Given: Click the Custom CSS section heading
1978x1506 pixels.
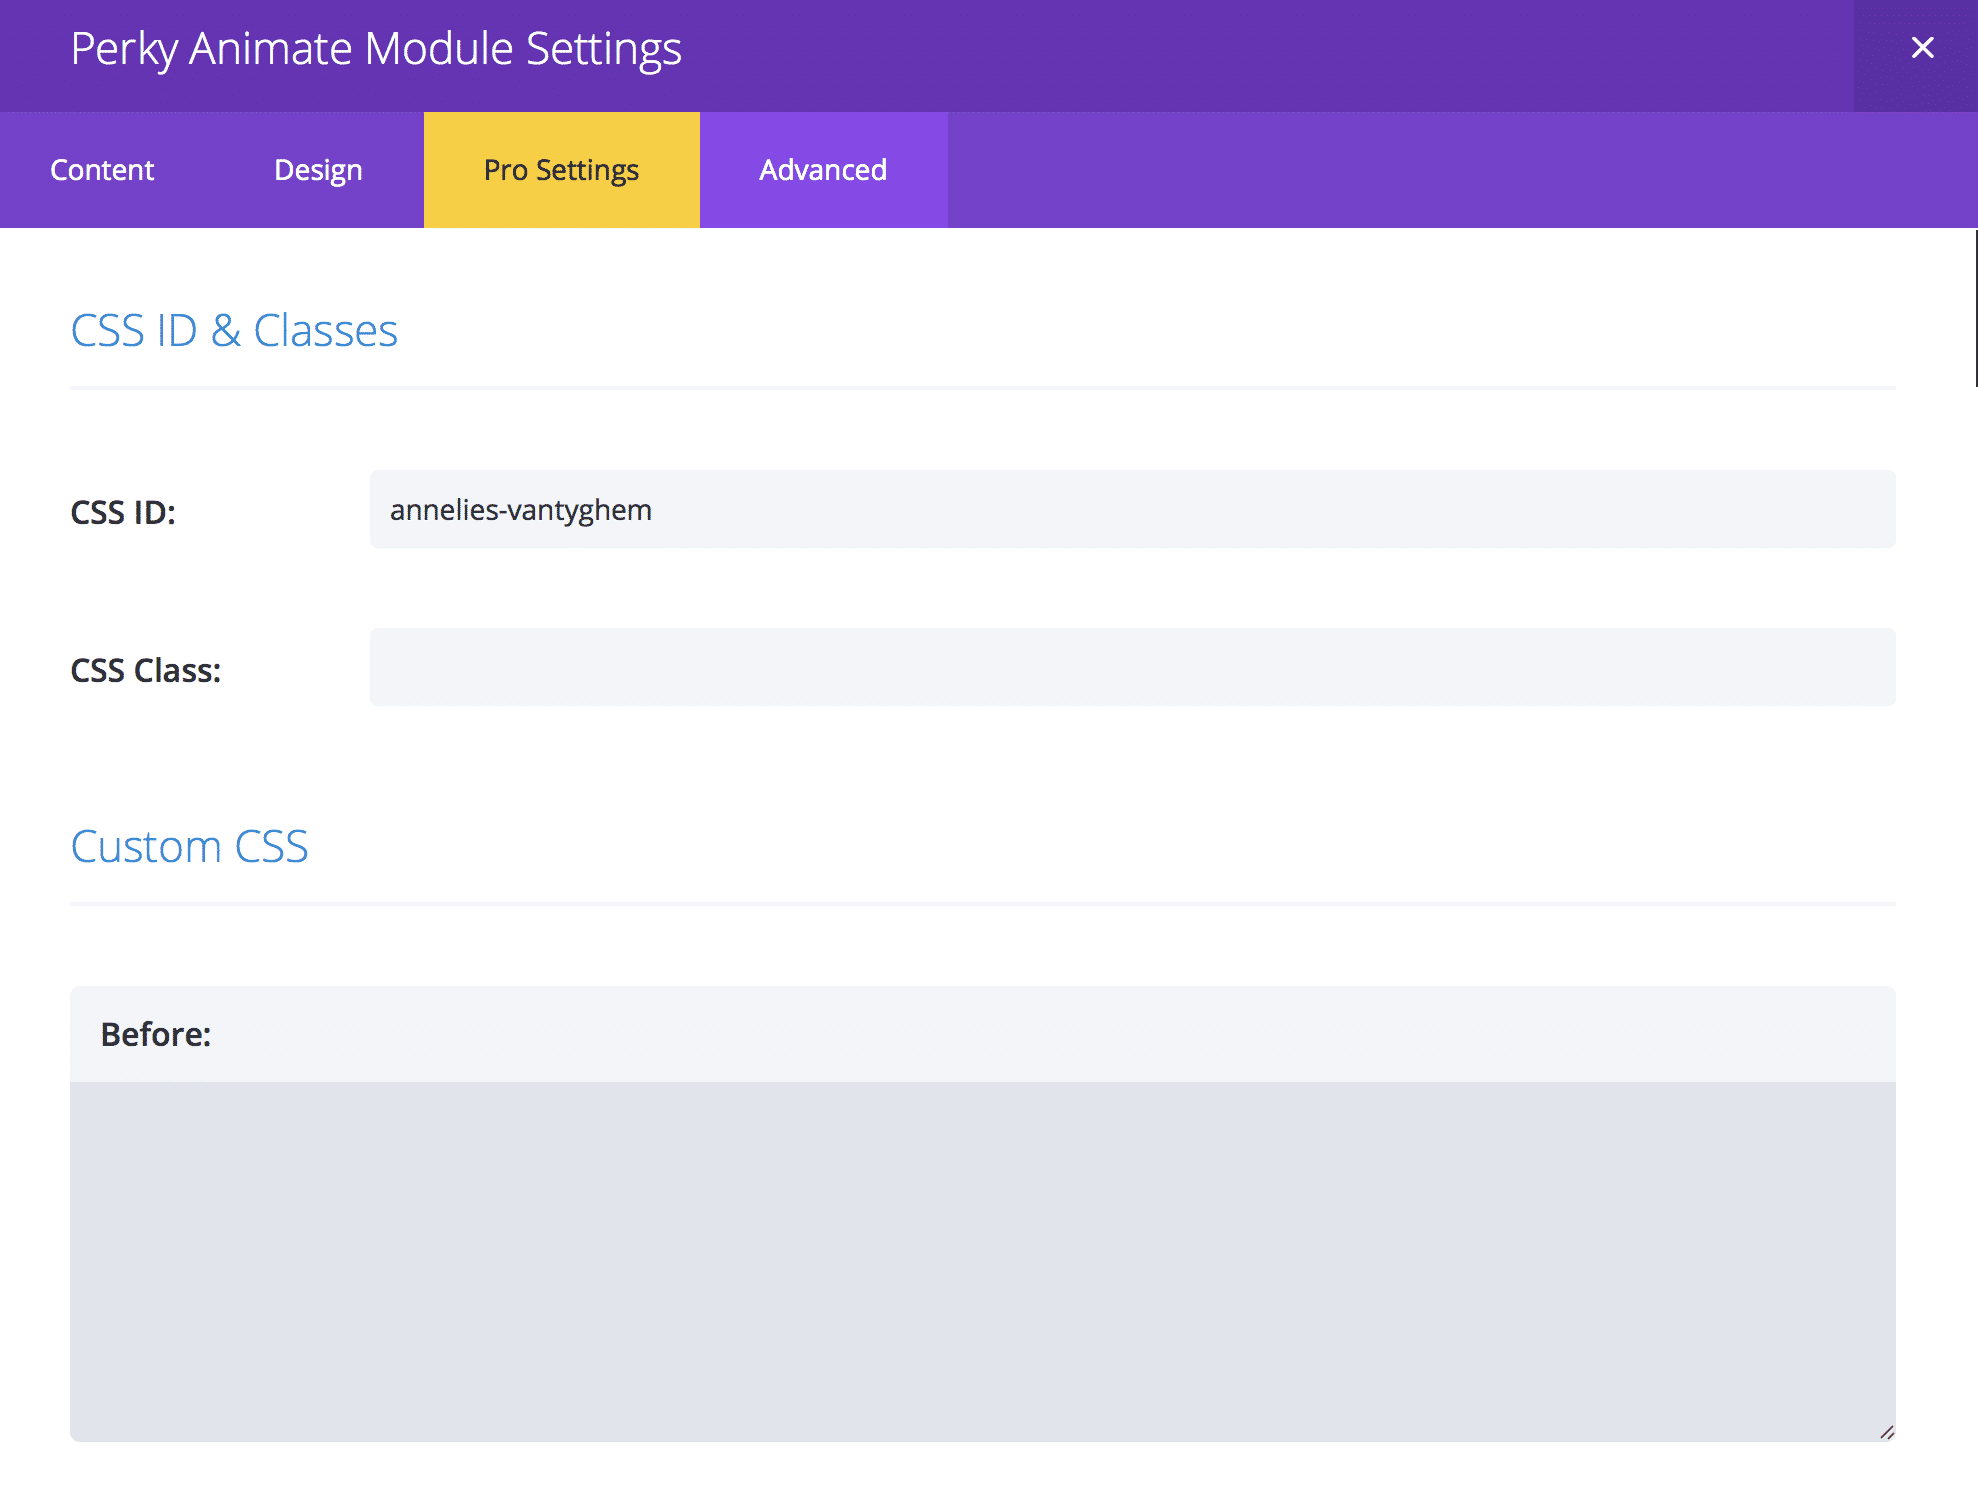Looking at the screenshot, I should (x=189, y=847).
